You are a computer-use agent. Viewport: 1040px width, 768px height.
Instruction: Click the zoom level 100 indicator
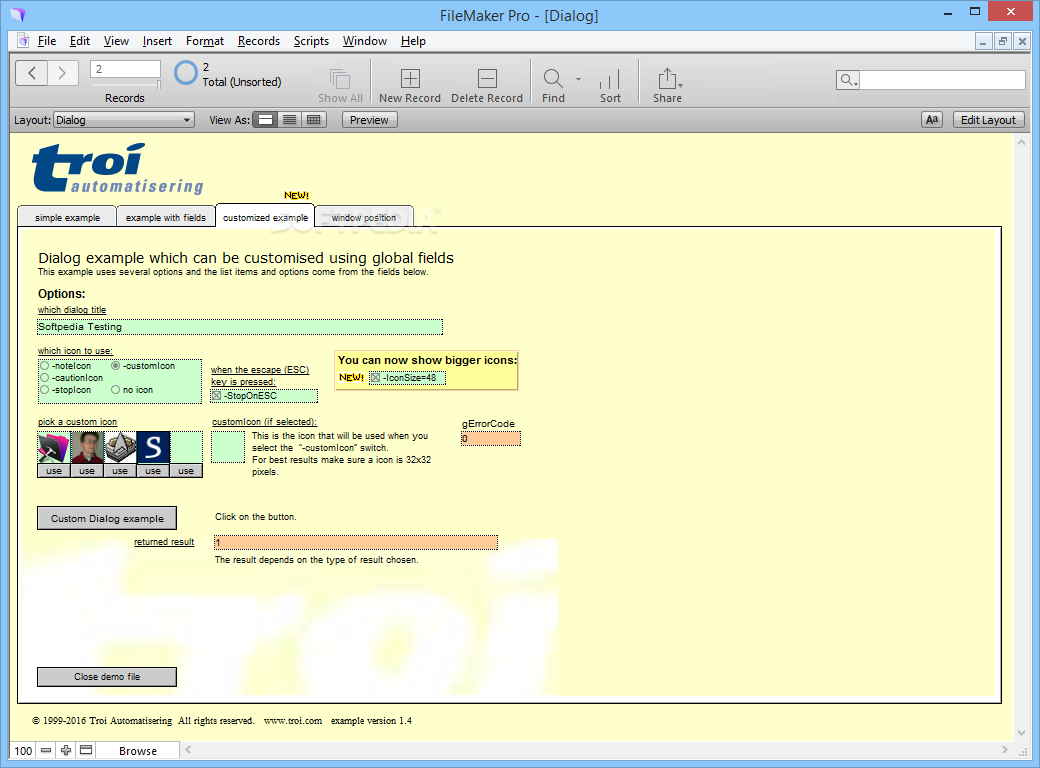(x=23, y=751)
